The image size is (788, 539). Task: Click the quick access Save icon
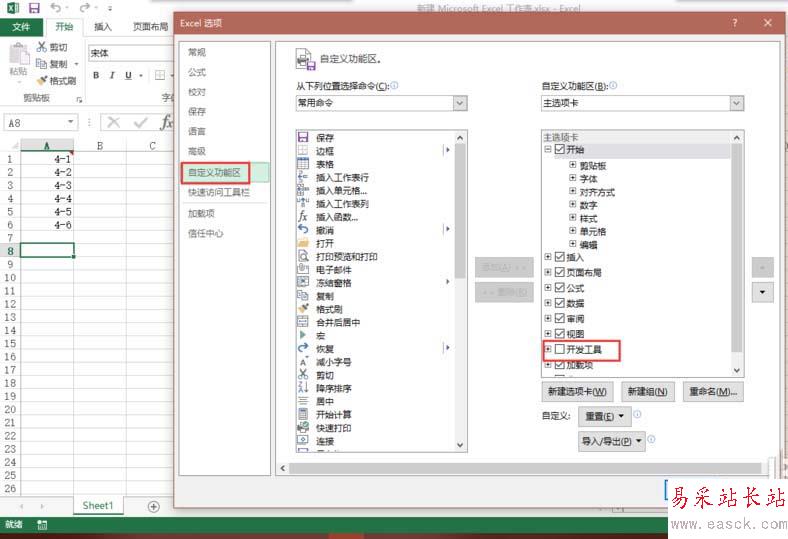(x=34, y=8)
